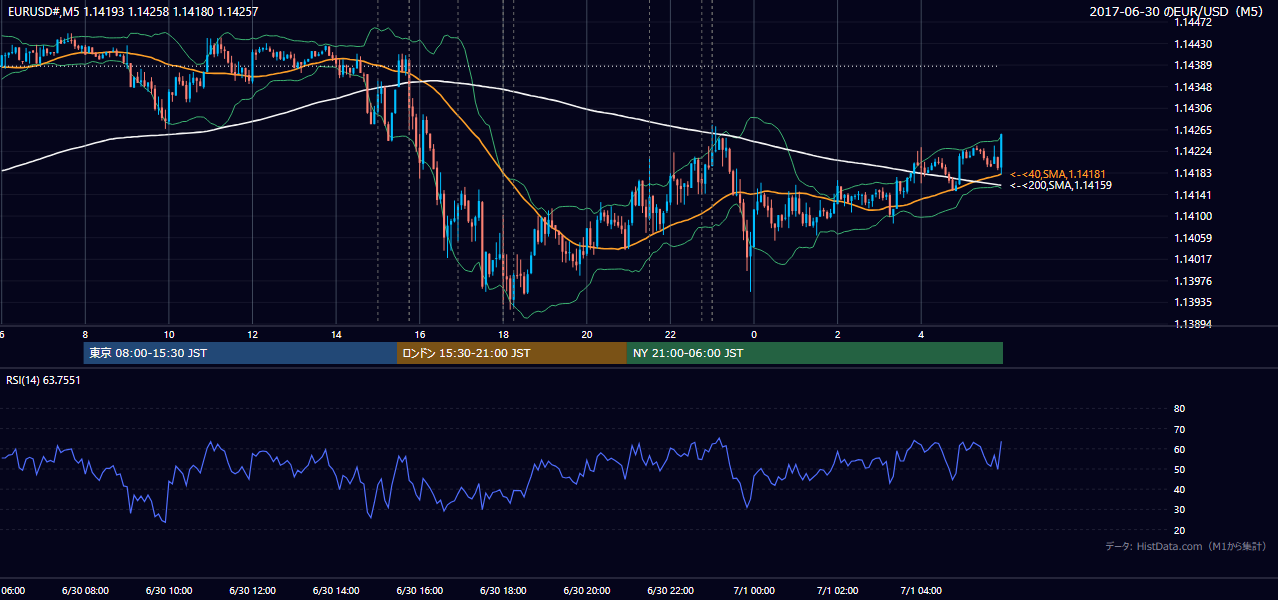Click the 6/30 14:00 time label
The image size is (1278, 600).
(336, 591)
